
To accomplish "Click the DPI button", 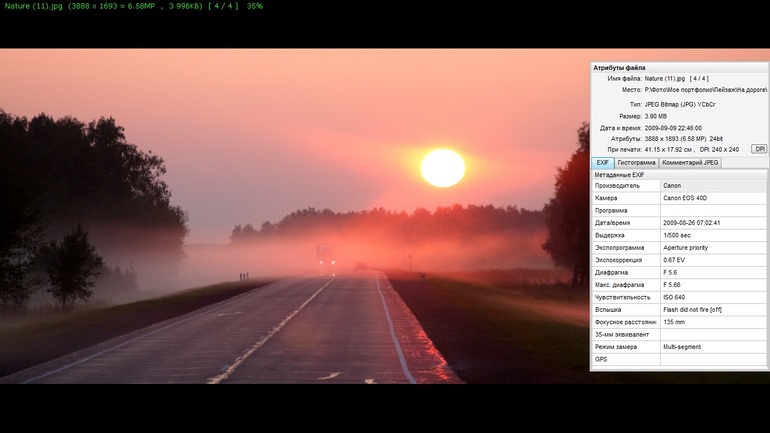I will point(759,149).
